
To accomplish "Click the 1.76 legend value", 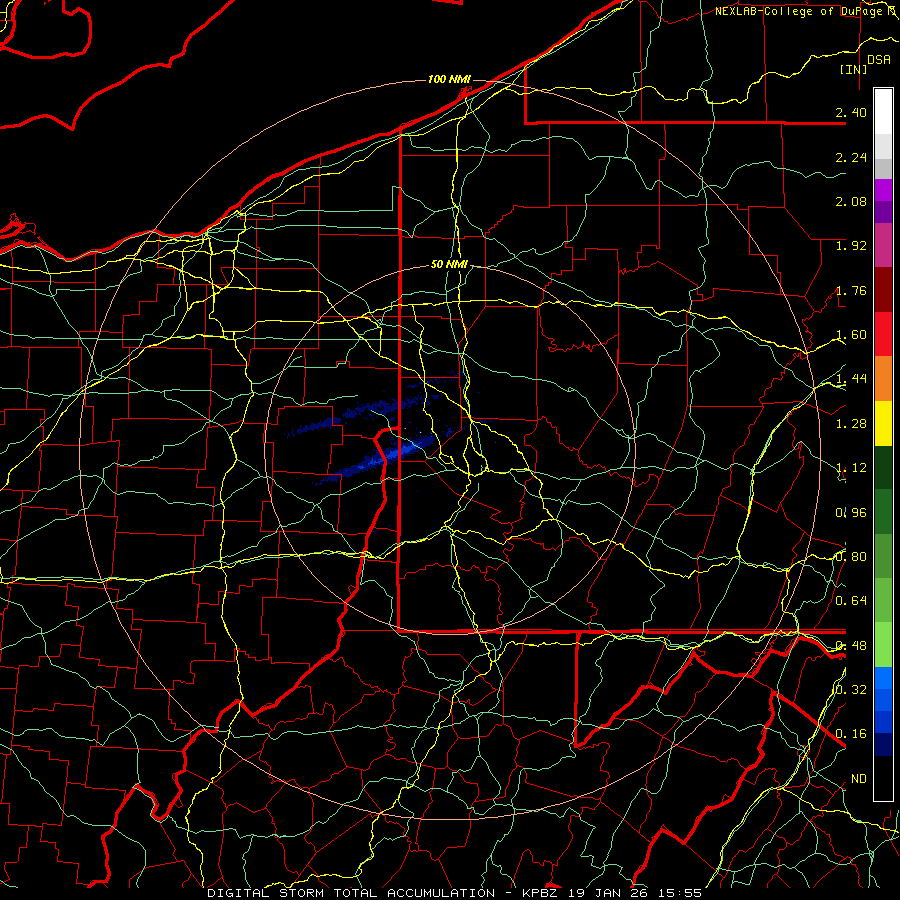I will [851, 290].
